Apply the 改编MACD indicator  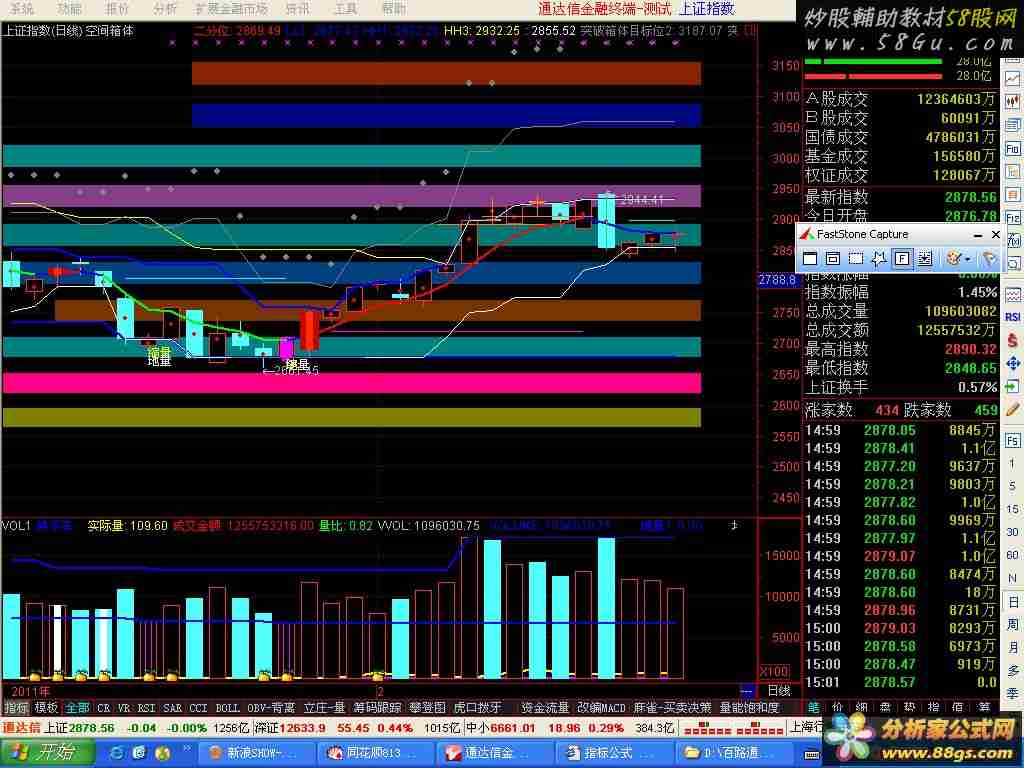601,707
